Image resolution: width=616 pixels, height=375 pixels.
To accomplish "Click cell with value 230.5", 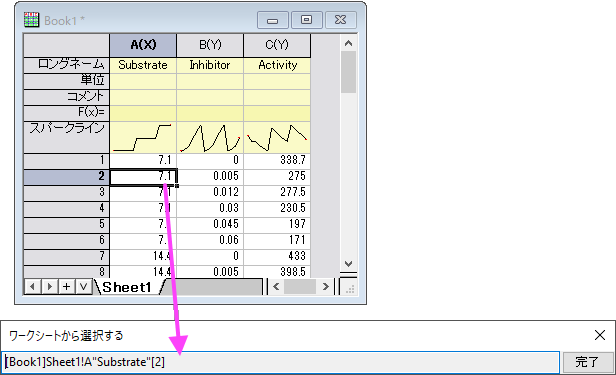I will pyautogui.click(x=277, y=209).
